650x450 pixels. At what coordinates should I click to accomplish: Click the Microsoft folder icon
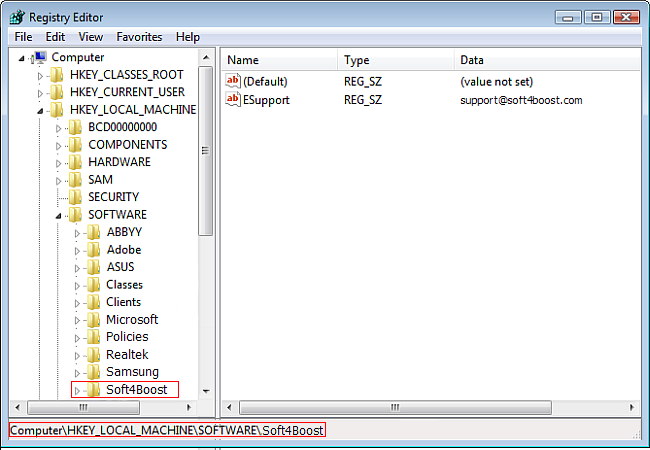(94, 320)
